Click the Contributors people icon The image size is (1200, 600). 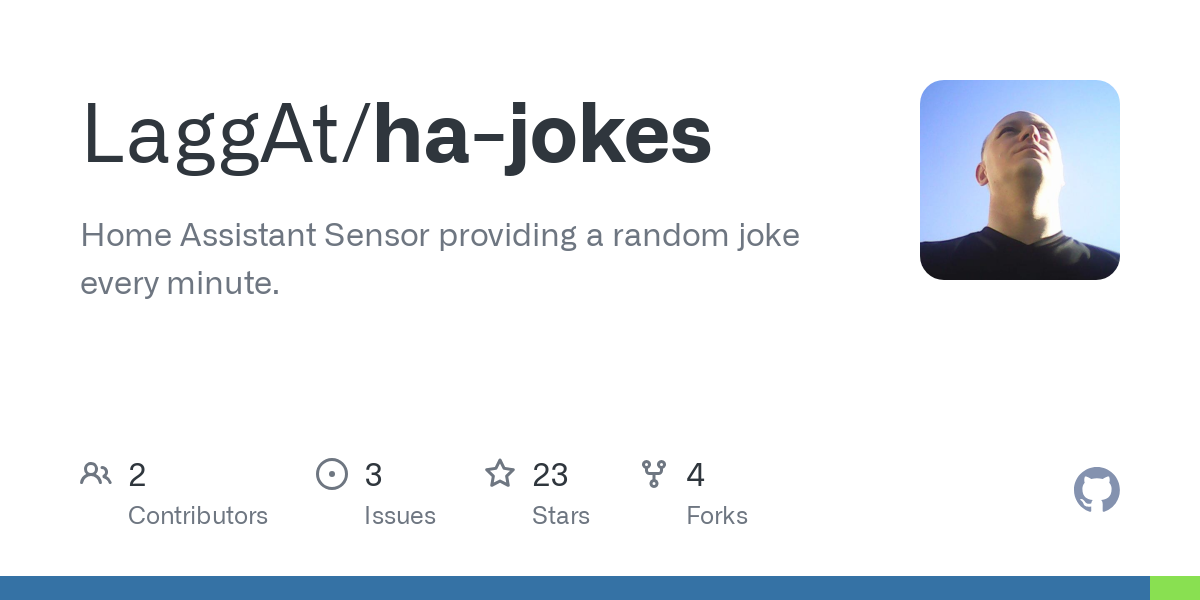(x=96, y=474)
